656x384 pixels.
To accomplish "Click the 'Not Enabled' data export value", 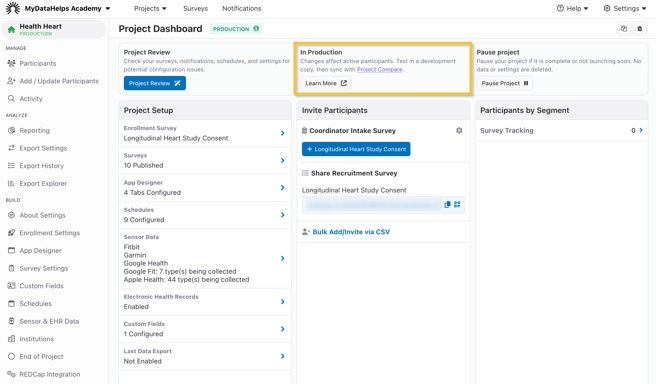I will pyautogui.click(x=143, y=361).
